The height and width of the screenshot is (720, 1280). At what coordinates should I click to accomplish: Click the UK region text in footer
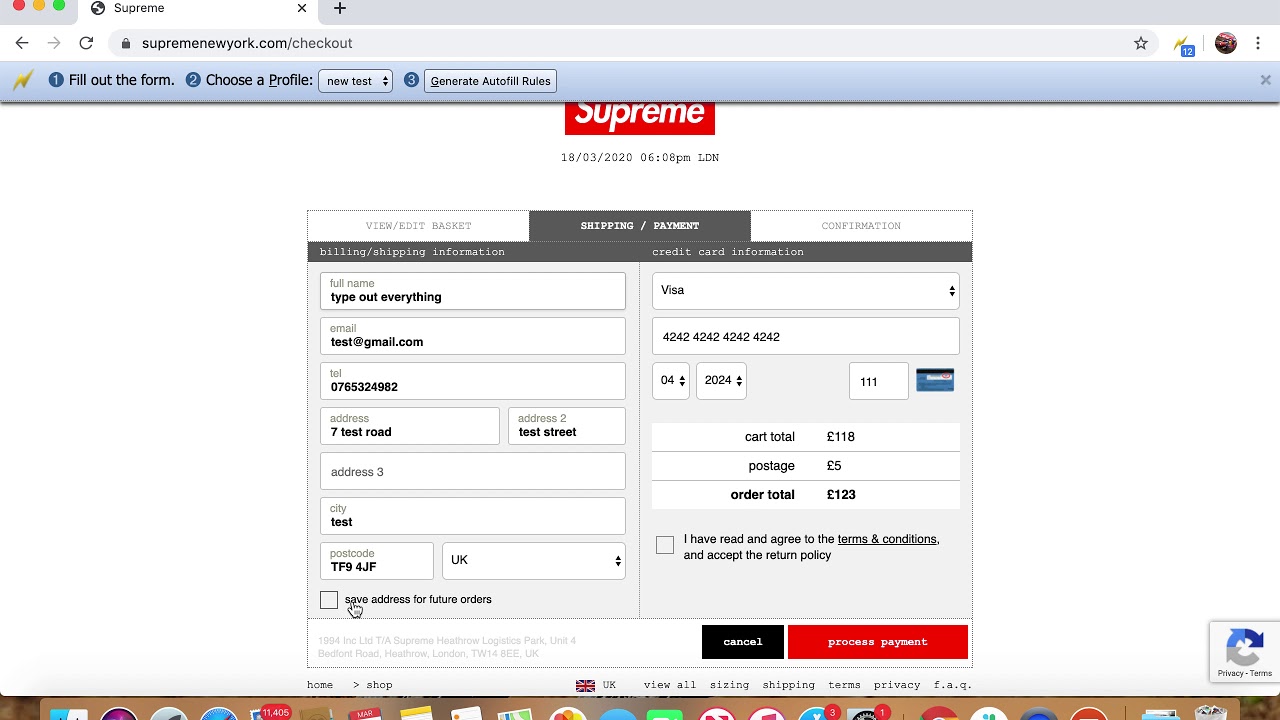click(x=609, y=685)
